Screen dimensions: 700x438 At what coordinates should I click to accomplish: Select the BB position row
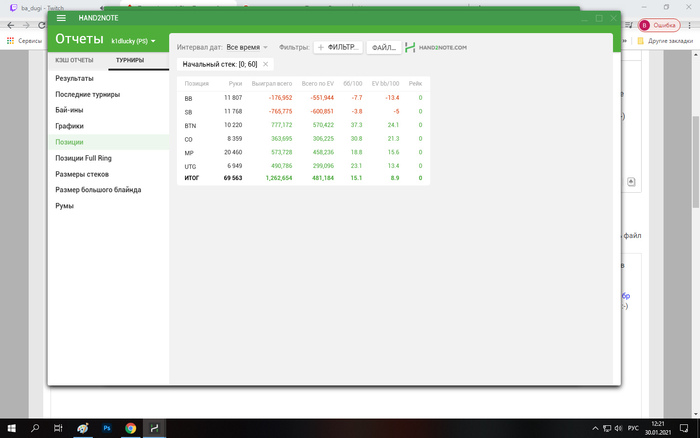click(x=303, y=98)
